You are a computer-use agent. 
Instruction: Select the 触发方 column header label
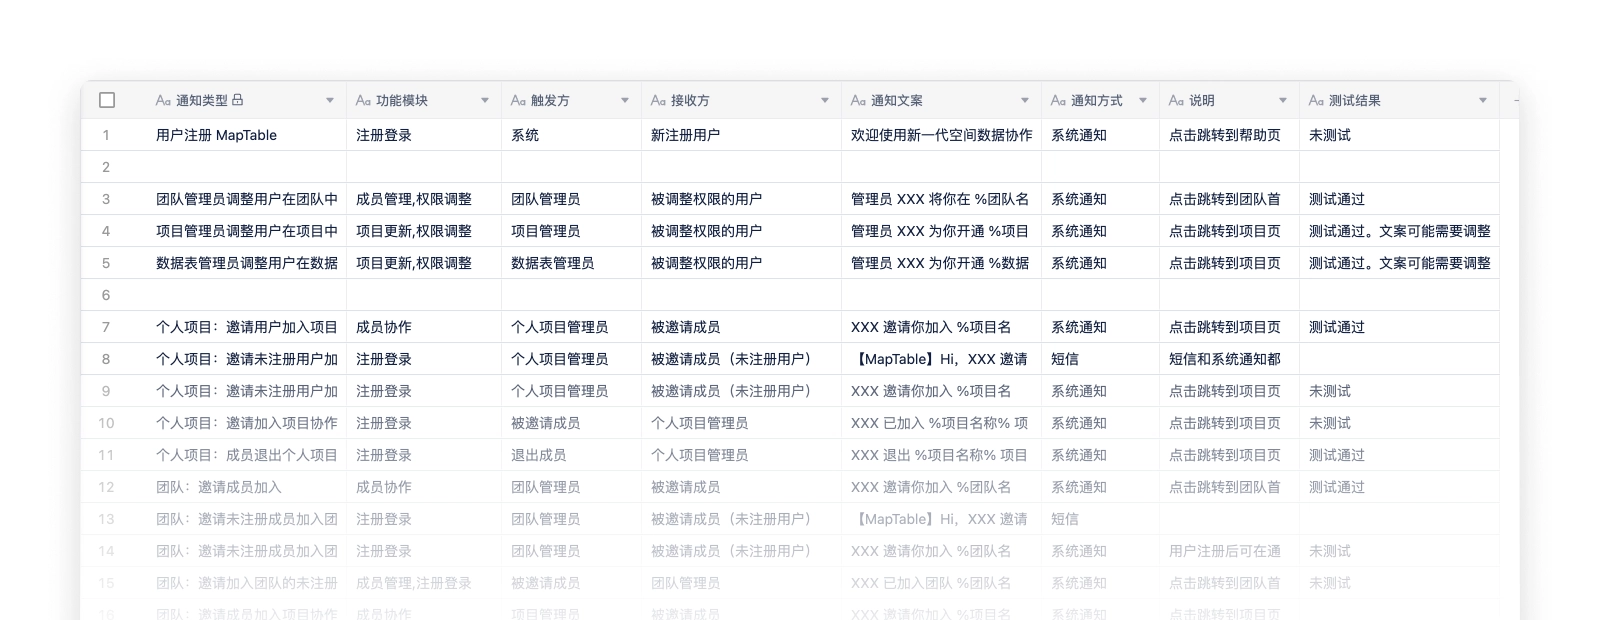(x=550, y=101)
